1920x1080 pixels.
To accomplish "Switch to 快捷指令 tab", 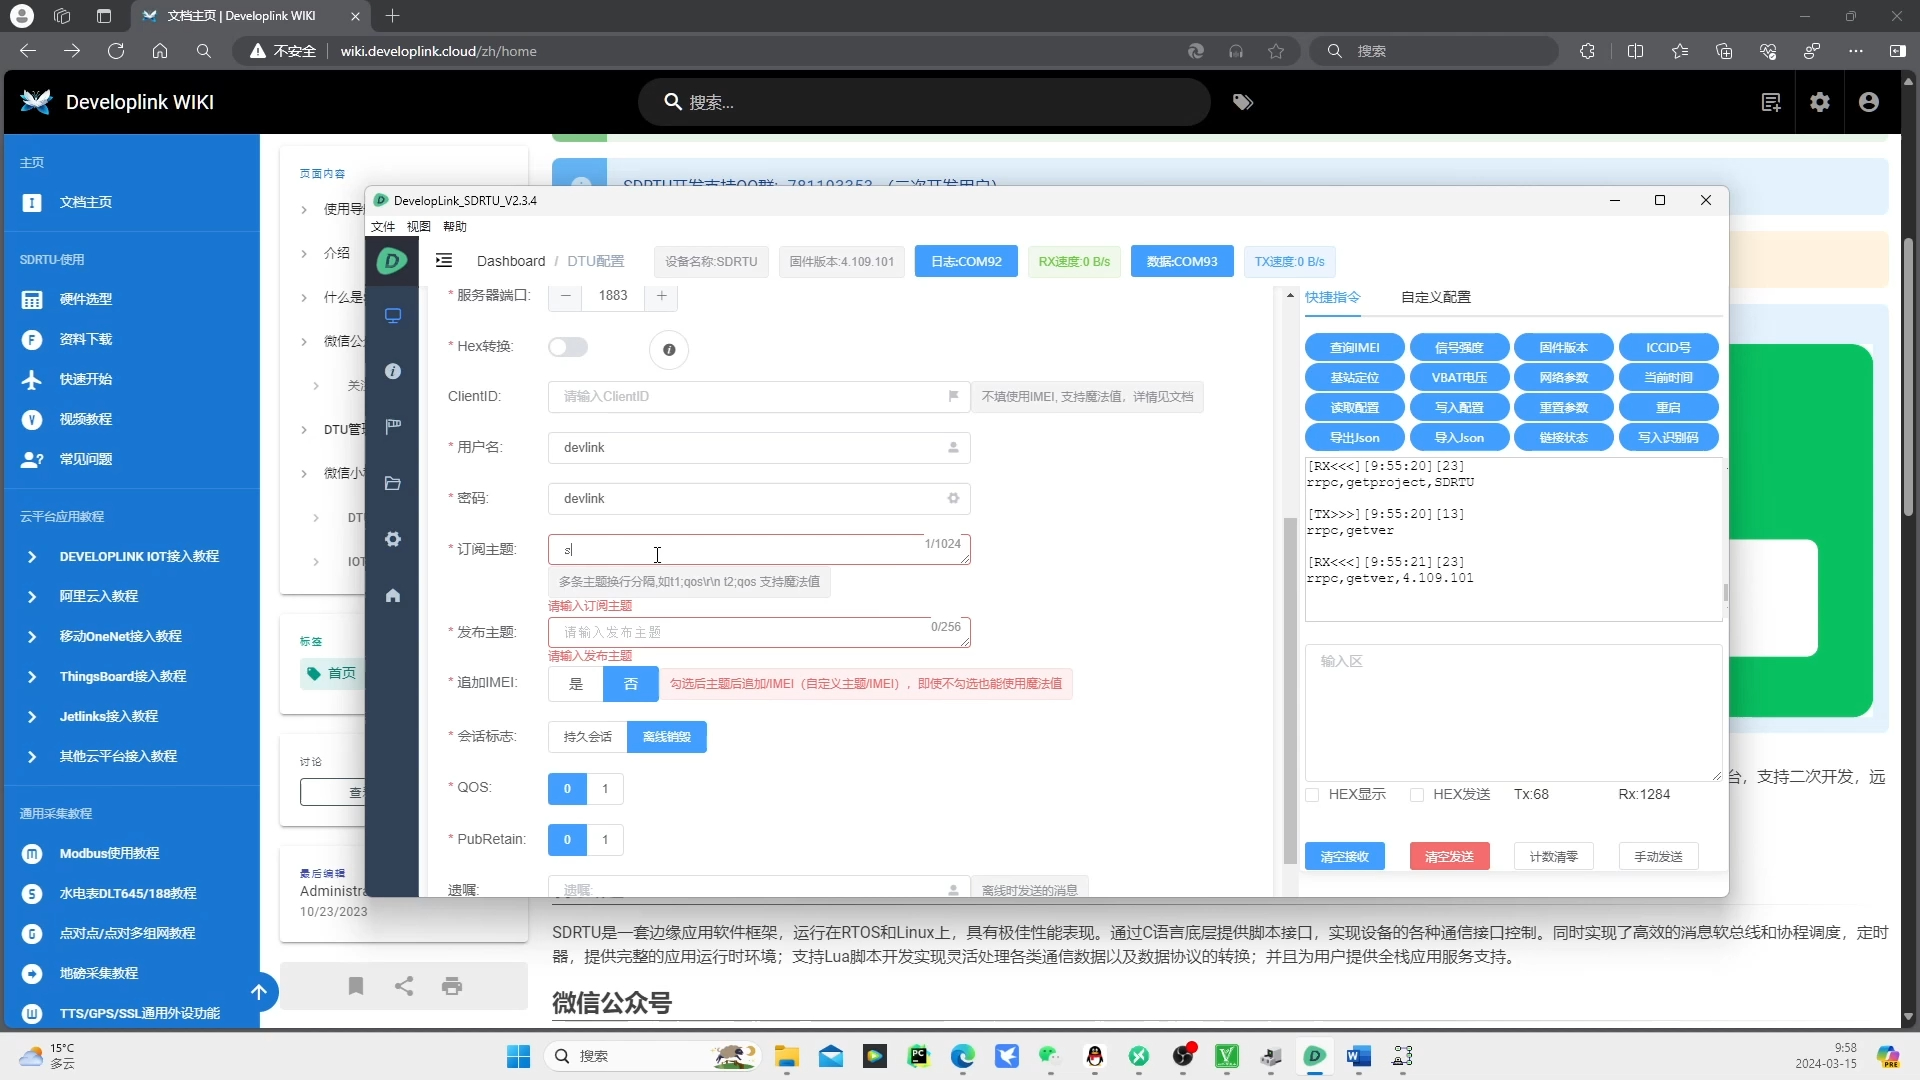I will 1333,297.
